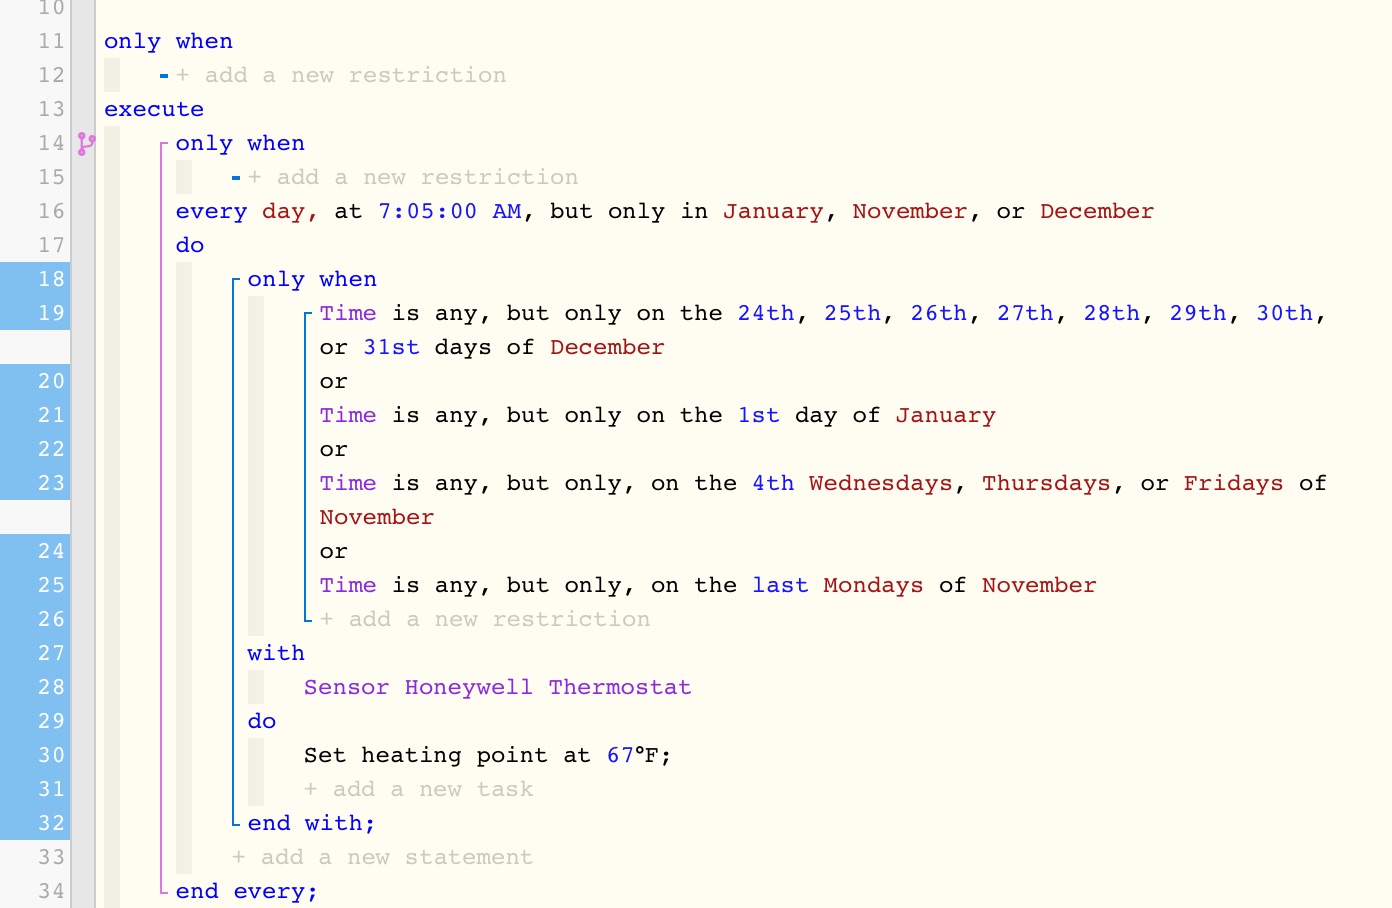Select the 'only when' keyword on line 18
Viewport: 1392px width, 908px height.
click(x=313, y=279)
